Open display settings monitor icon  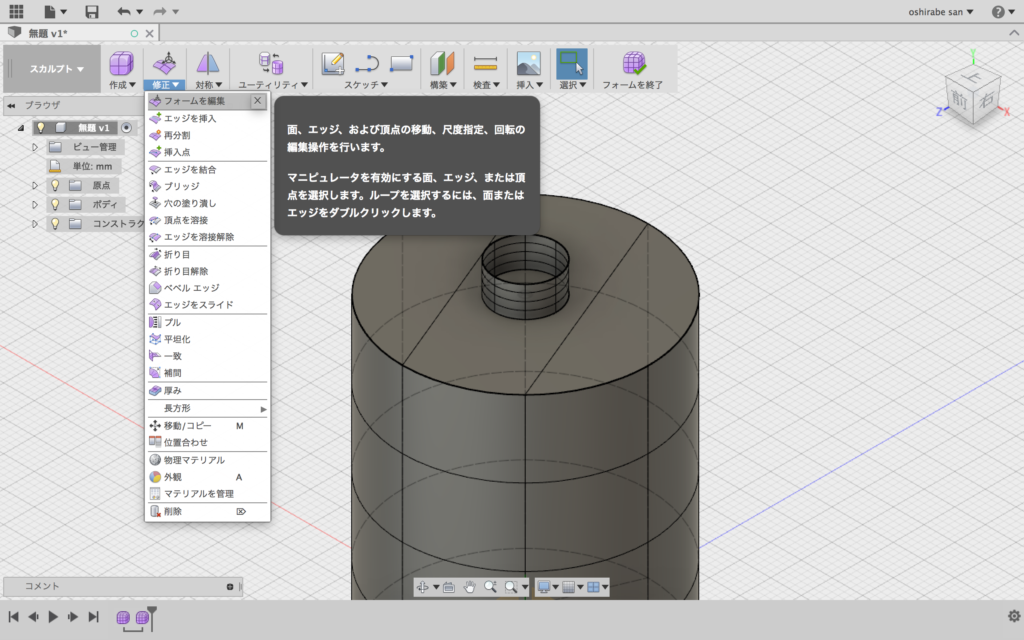pos(543,587)
